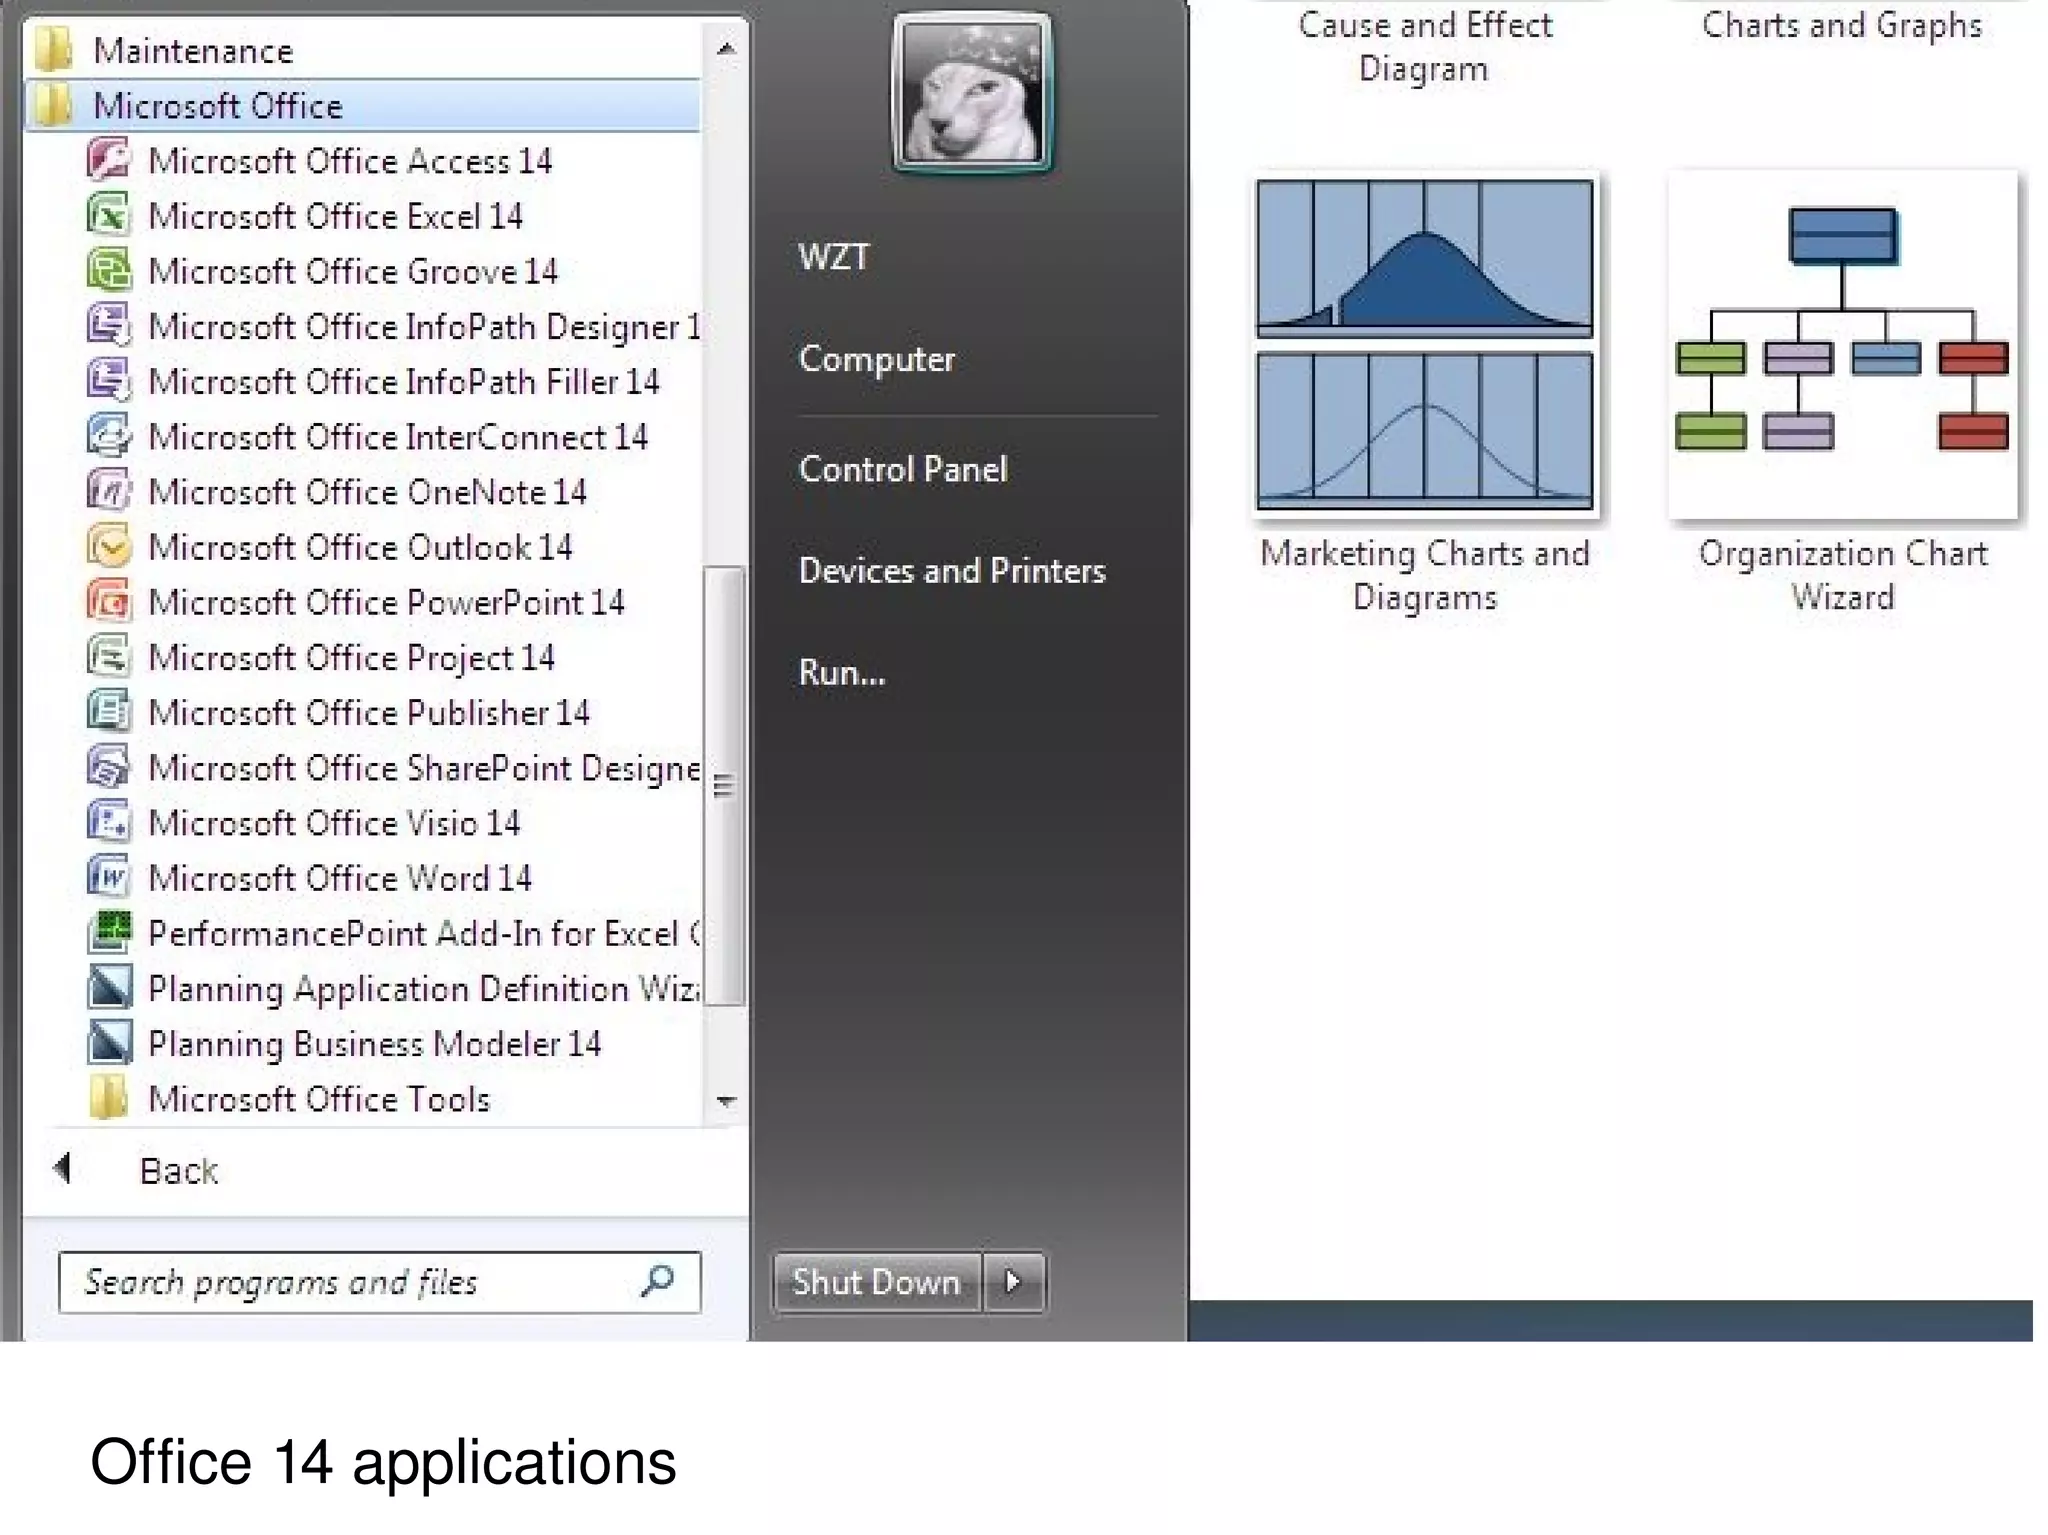Open Control Panel from Start menu

[x=902, y=469]
